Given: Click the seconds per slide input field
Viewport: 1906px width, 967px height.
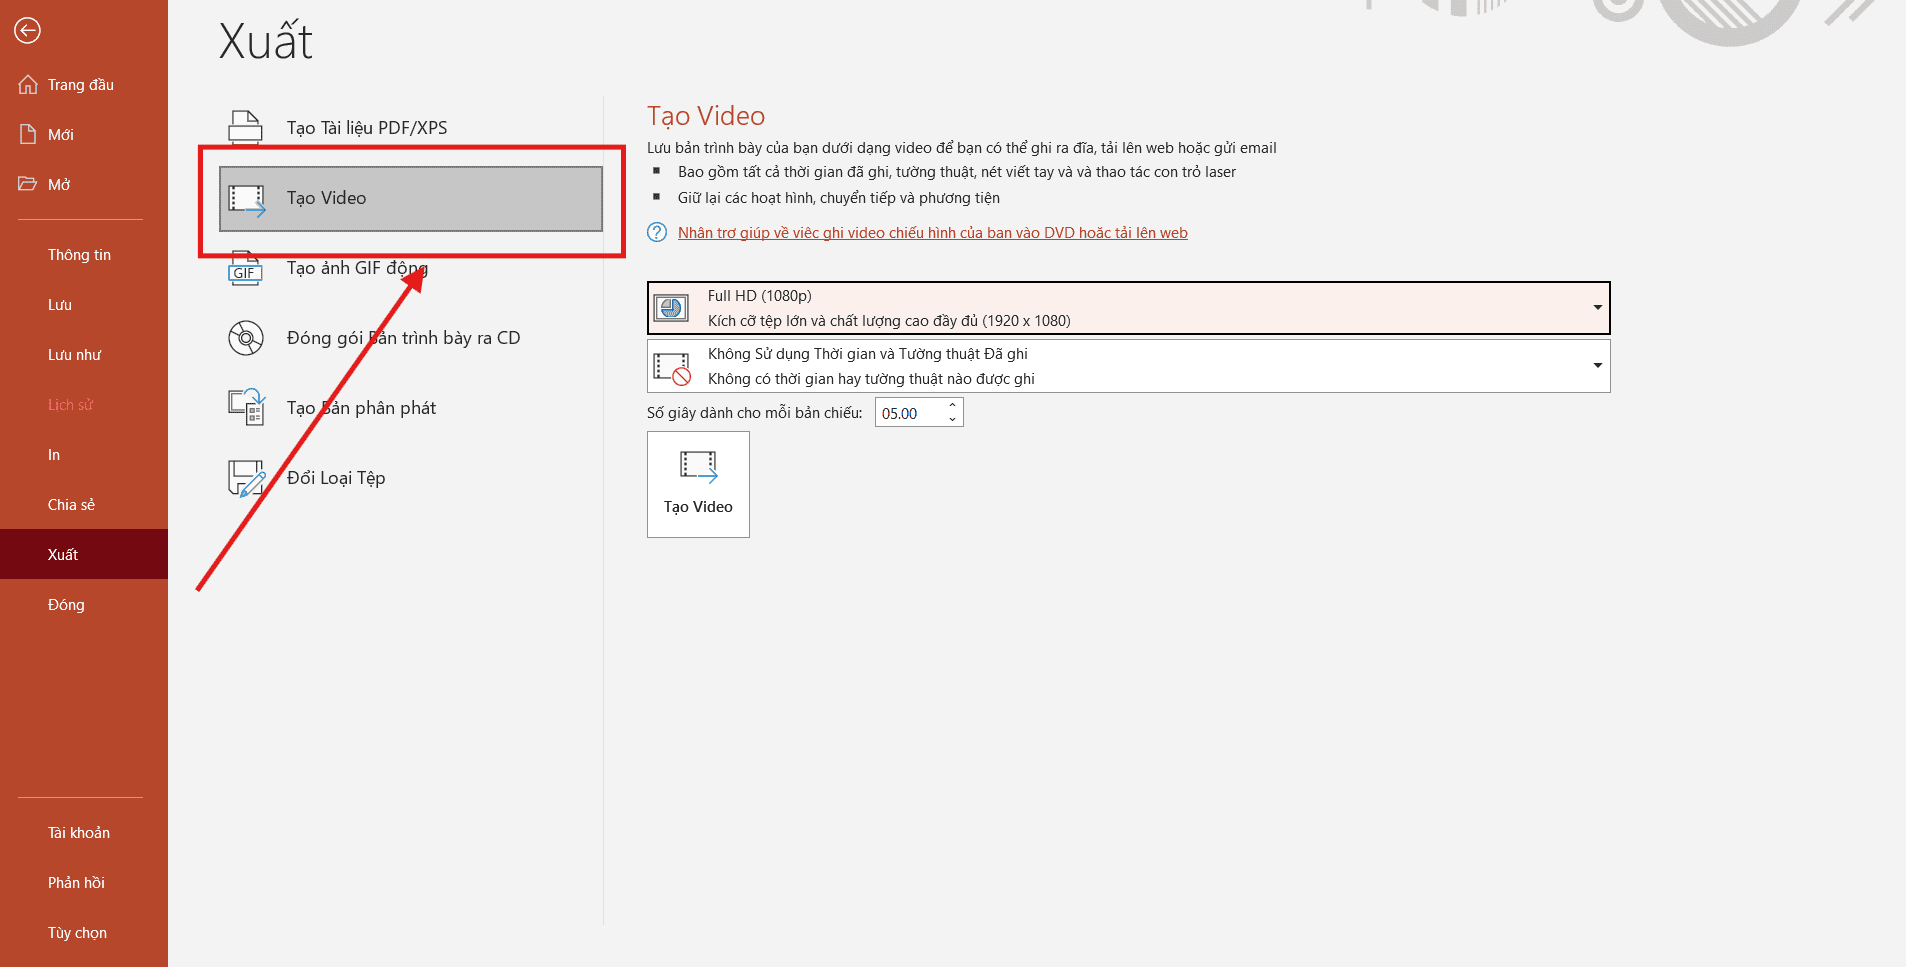Looking at the screenshot, I should click(x=908, y=413).
